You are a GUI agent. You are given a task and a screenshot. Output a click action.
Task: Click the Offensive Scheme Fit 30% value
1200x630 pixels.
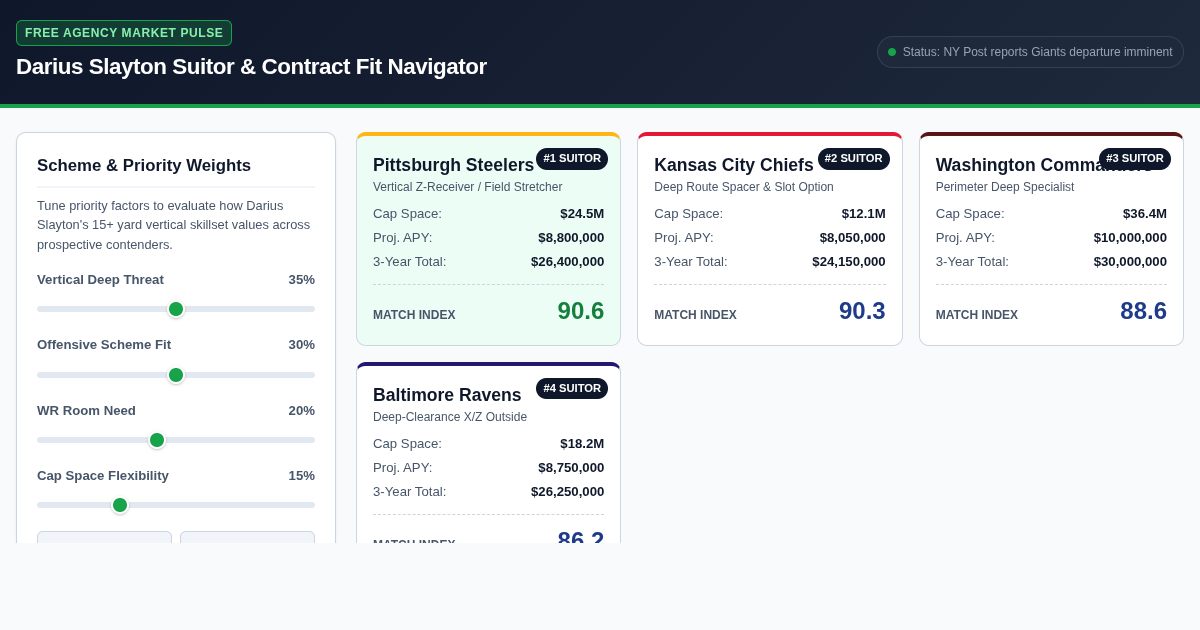pos(302,345)
